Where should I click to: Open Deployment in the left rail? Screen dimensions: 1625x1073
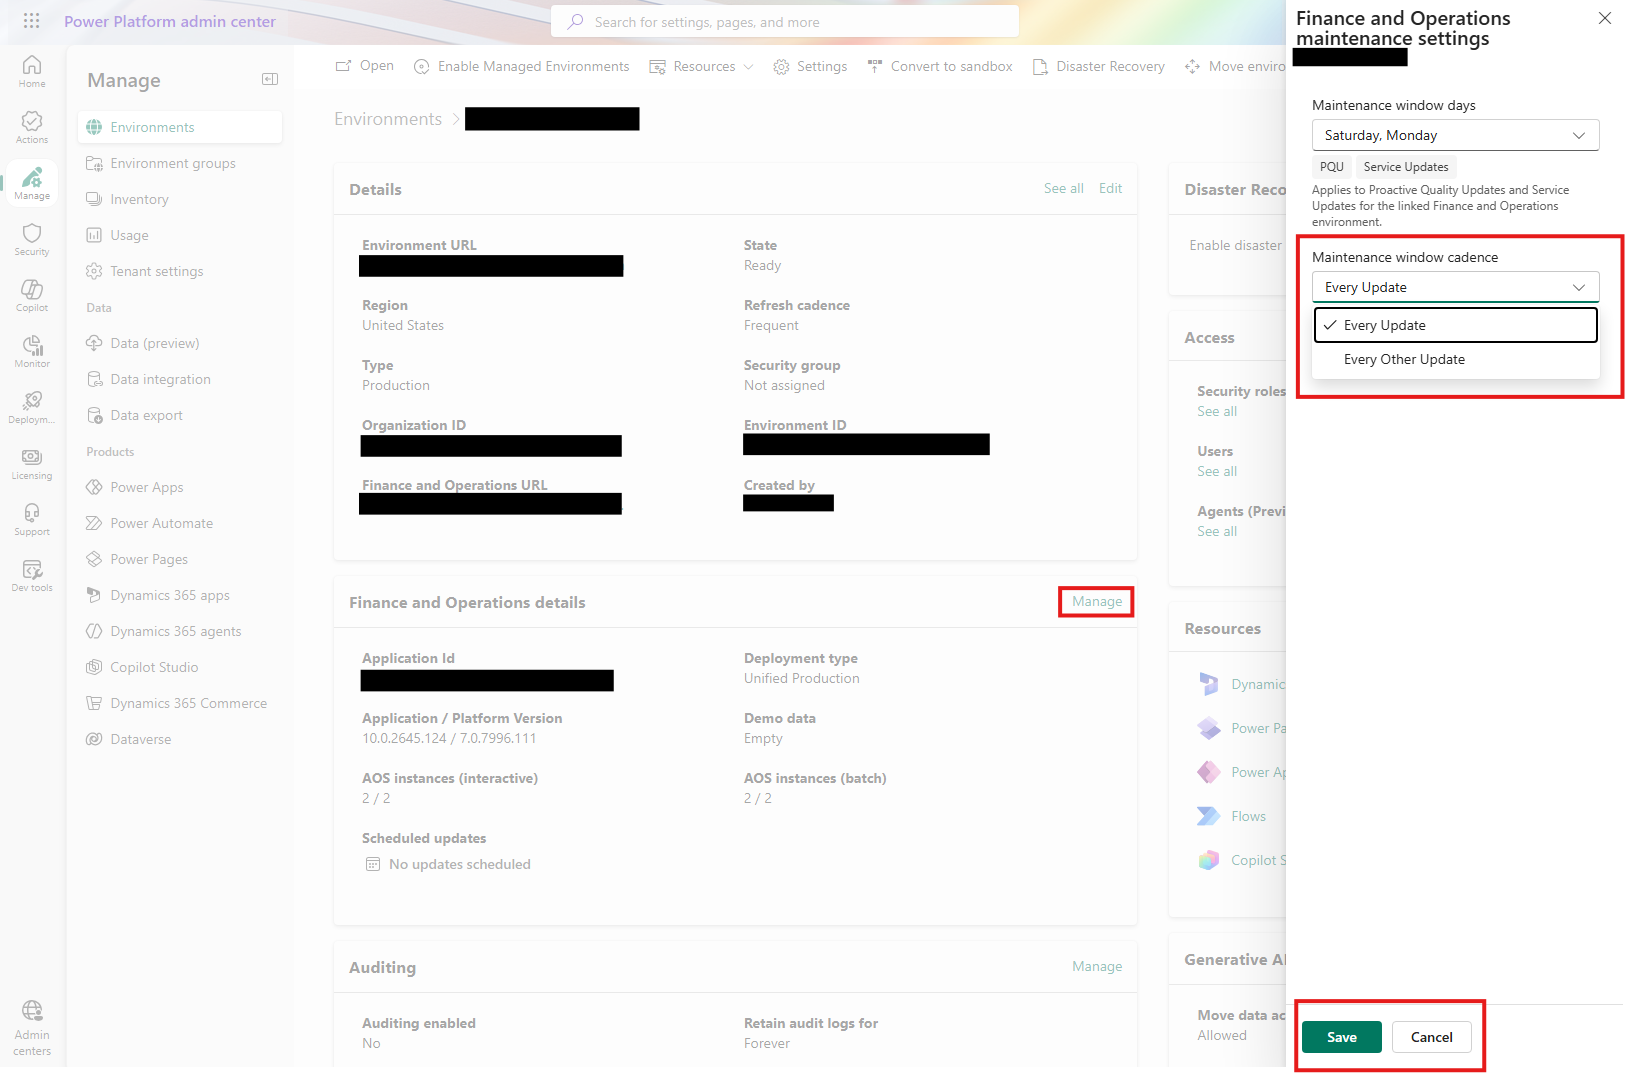pos(32,407)
